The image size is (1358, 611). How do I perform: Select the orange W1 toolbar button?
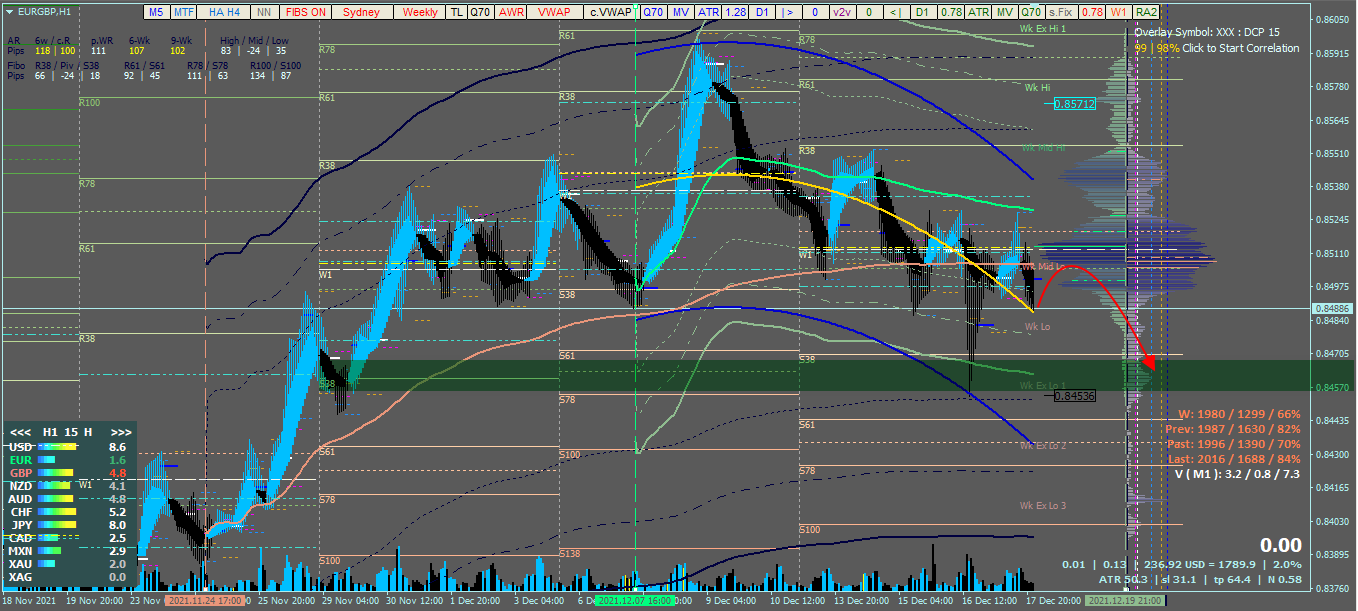tap(1118, 12)
